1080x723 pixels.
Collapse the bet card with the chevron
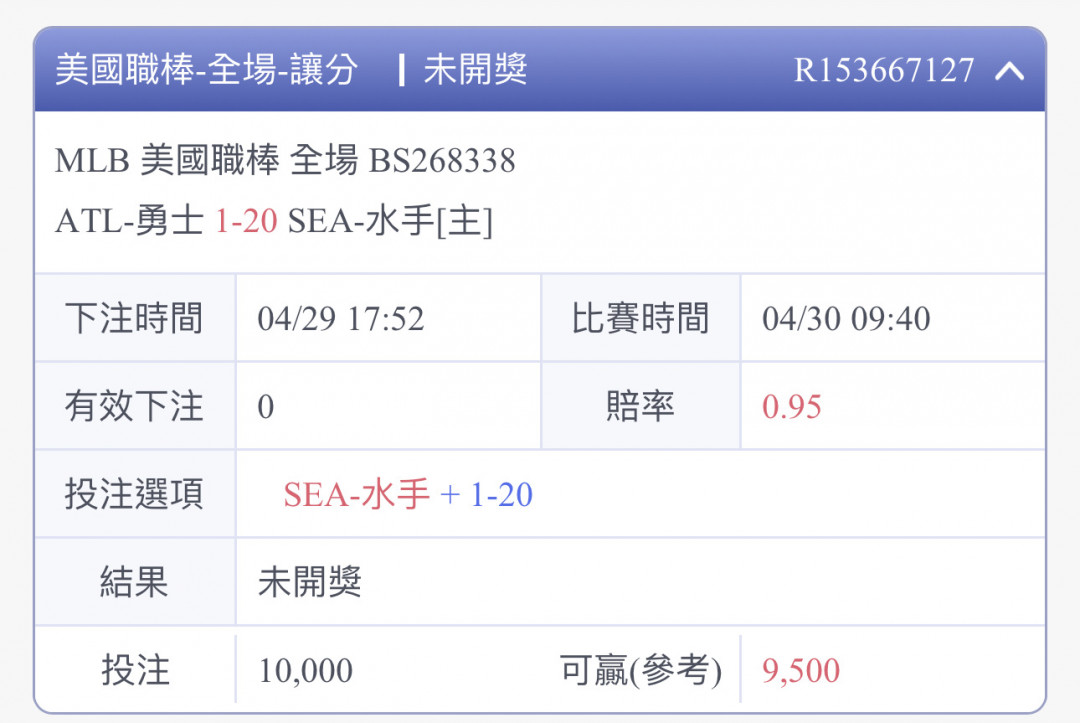[x=1009, y=70]
